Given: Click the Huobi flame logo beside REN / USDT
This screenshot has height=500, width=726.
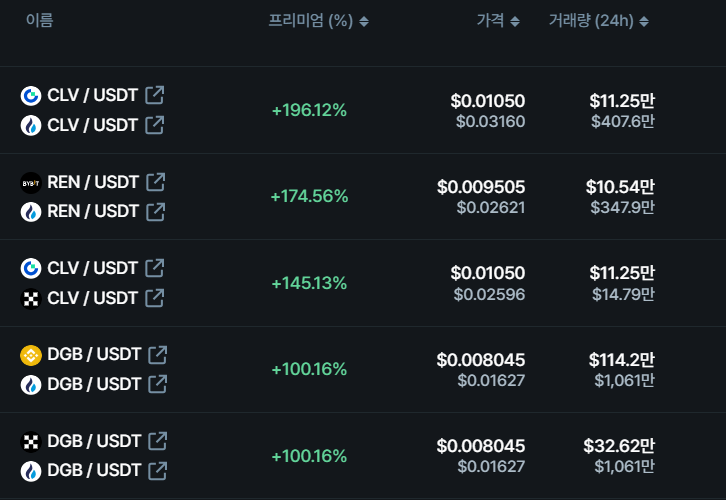Looking at the screenshot, I should coord(31,212).
